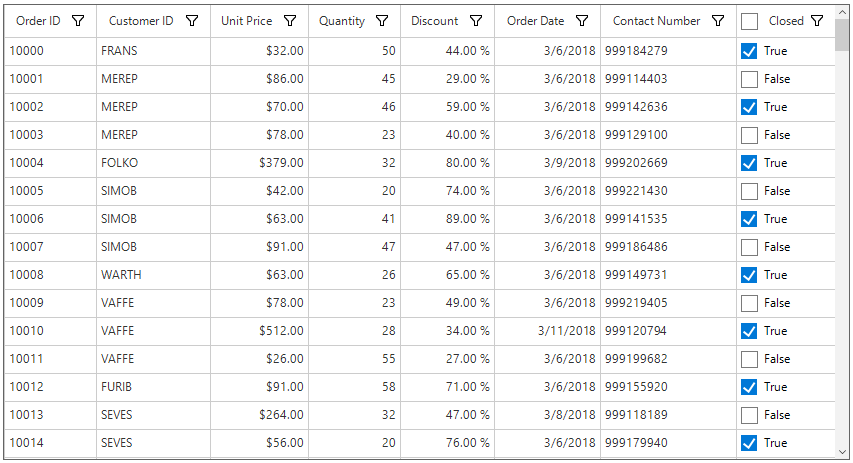Select the $512.00 unit price cell
This screenshot has width=853, height=463.
click(x=259, y=331)
